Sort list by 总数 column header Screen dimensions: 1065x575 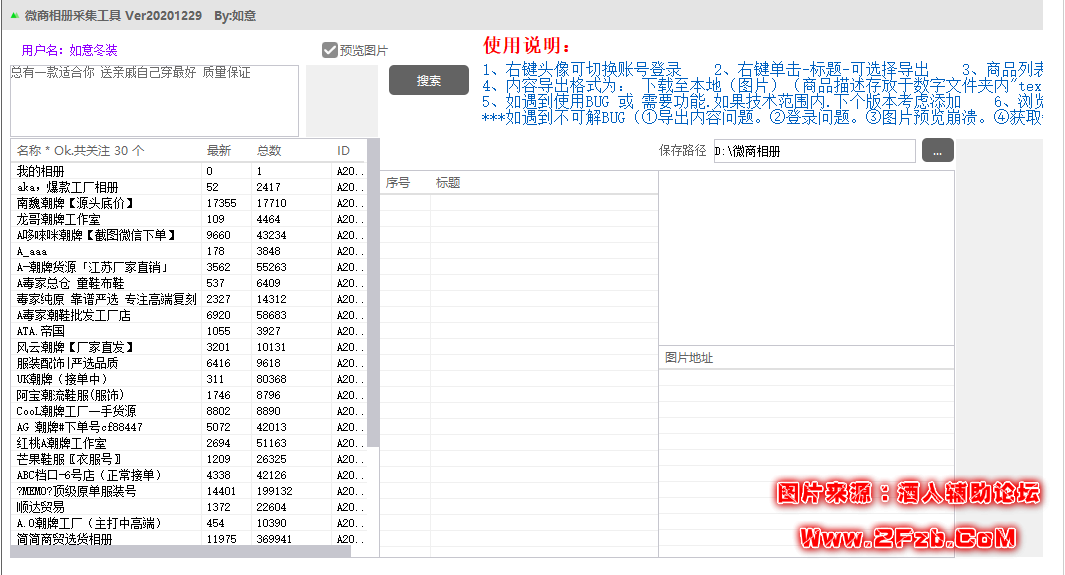269,151
